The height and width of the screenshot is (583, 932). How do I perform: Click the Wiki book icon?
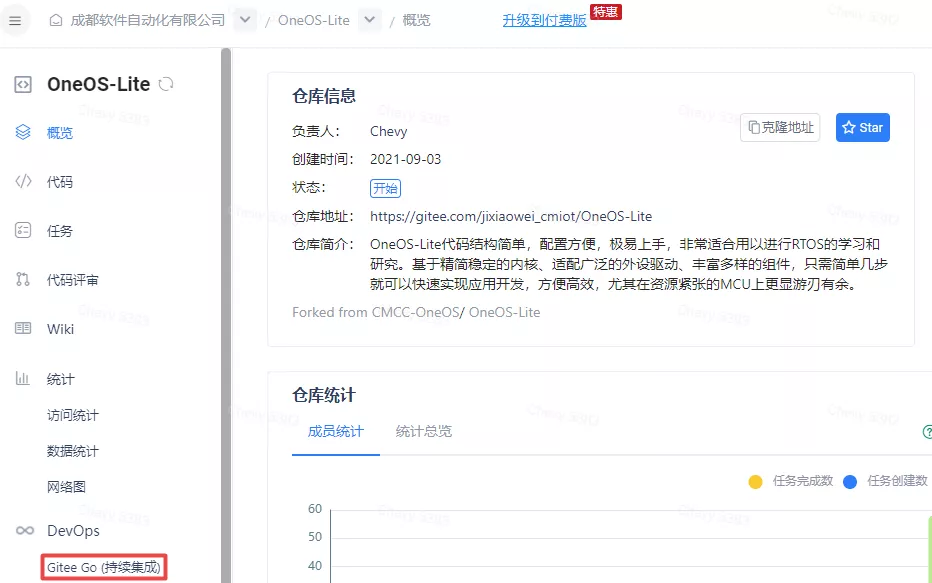point(23,328)
